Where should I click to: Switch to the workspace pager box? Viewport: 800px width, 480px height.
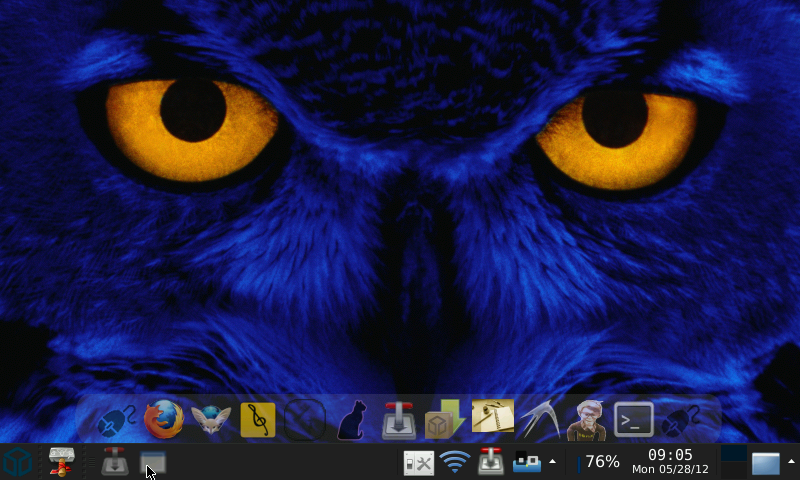click(734, 455)
